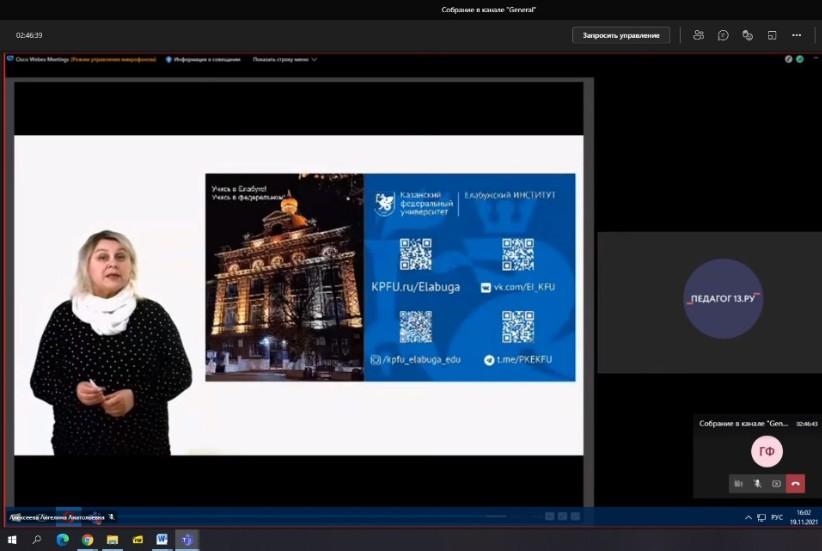Screen dimensions: 822x551
Task: Toggle screen sharing in mini call window
Action: click(776, 483)
